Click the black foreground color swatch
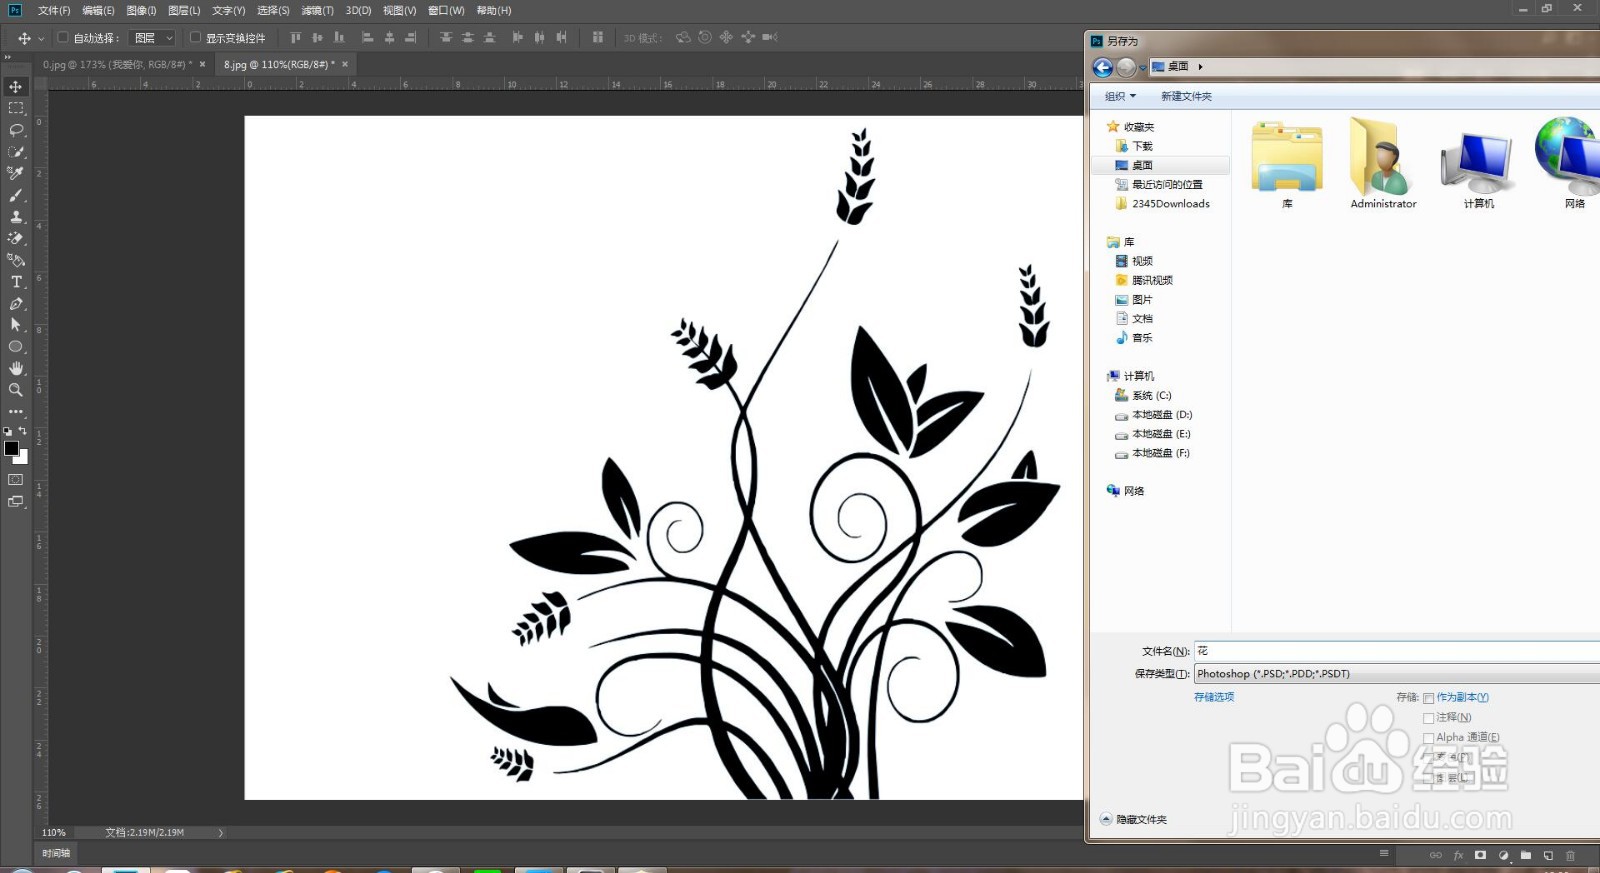This screenshot has height=873, width=1600. [x=11, y=448]
